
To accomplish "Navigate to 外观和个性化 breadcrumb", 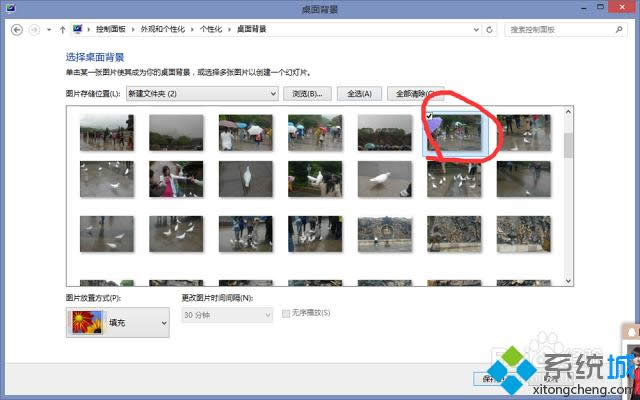I will click(x=163, y=29).
